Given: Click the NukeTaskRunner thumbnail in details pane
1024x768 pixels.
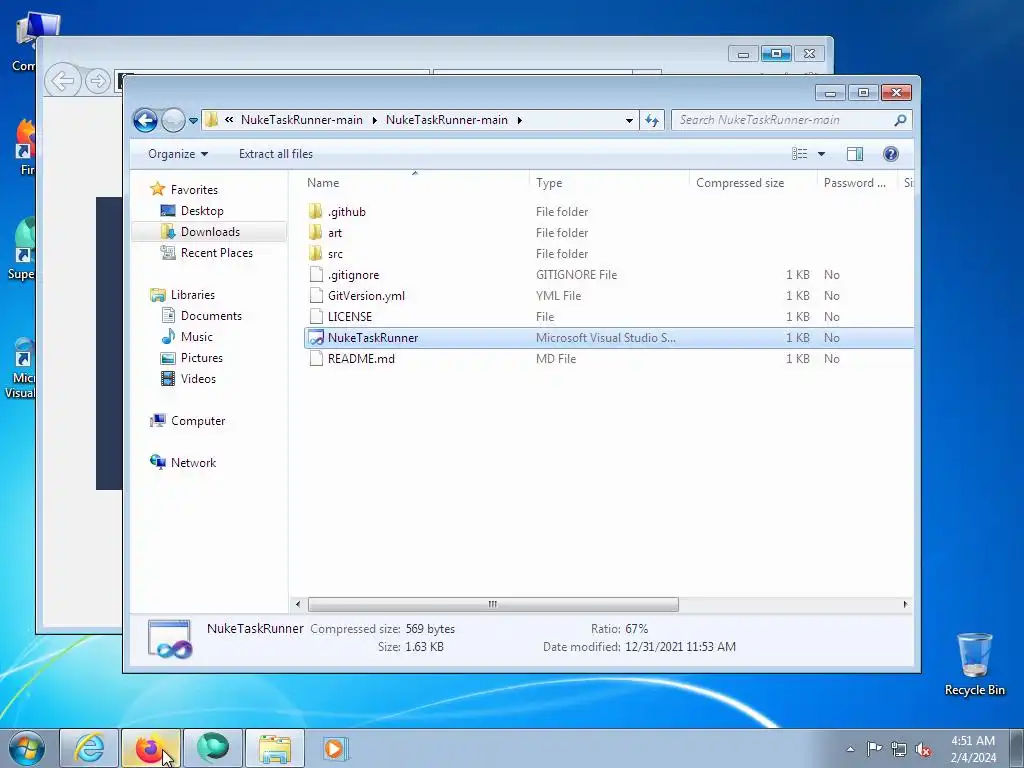Looking at the screenshot, I should coord(170,638).
